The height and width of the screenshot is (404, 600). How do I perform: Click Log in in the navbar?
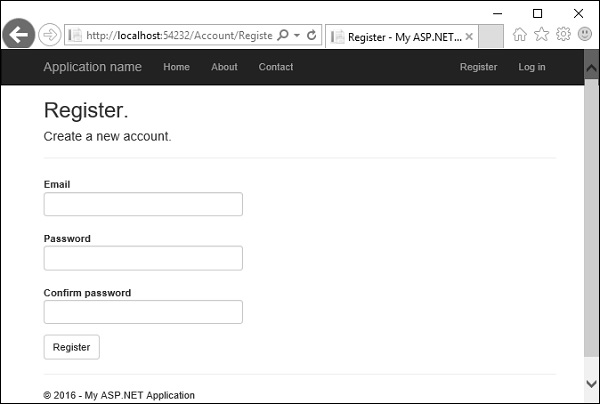[532, 67]
